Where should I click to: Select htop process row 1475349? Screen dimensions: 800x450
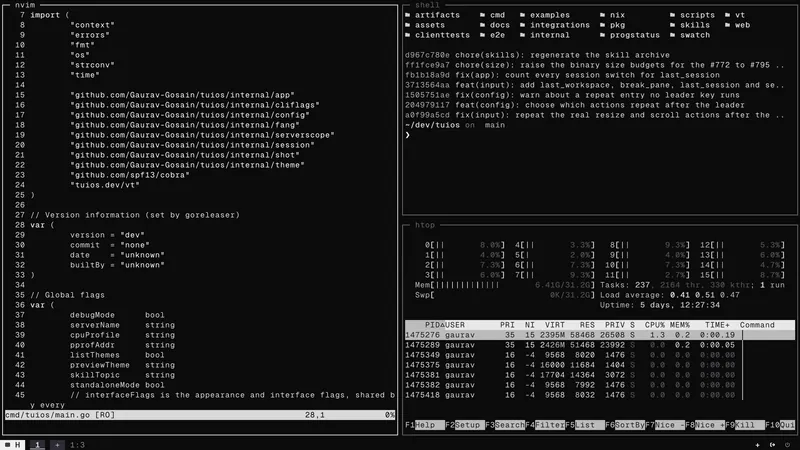pyautogui.click(x=599, y=355)
